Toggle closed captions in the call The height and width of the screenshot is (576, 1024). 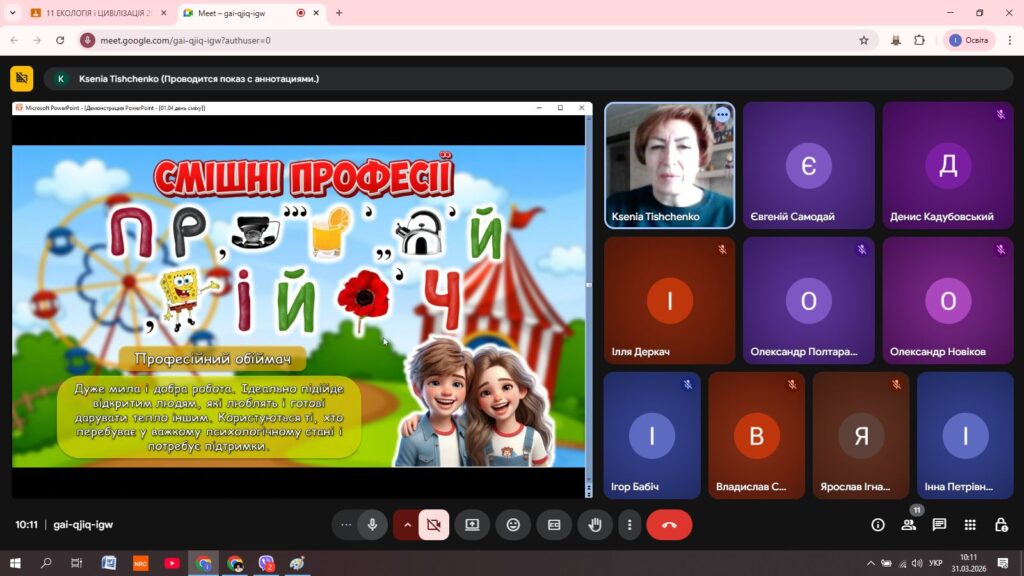click(553, 524)
